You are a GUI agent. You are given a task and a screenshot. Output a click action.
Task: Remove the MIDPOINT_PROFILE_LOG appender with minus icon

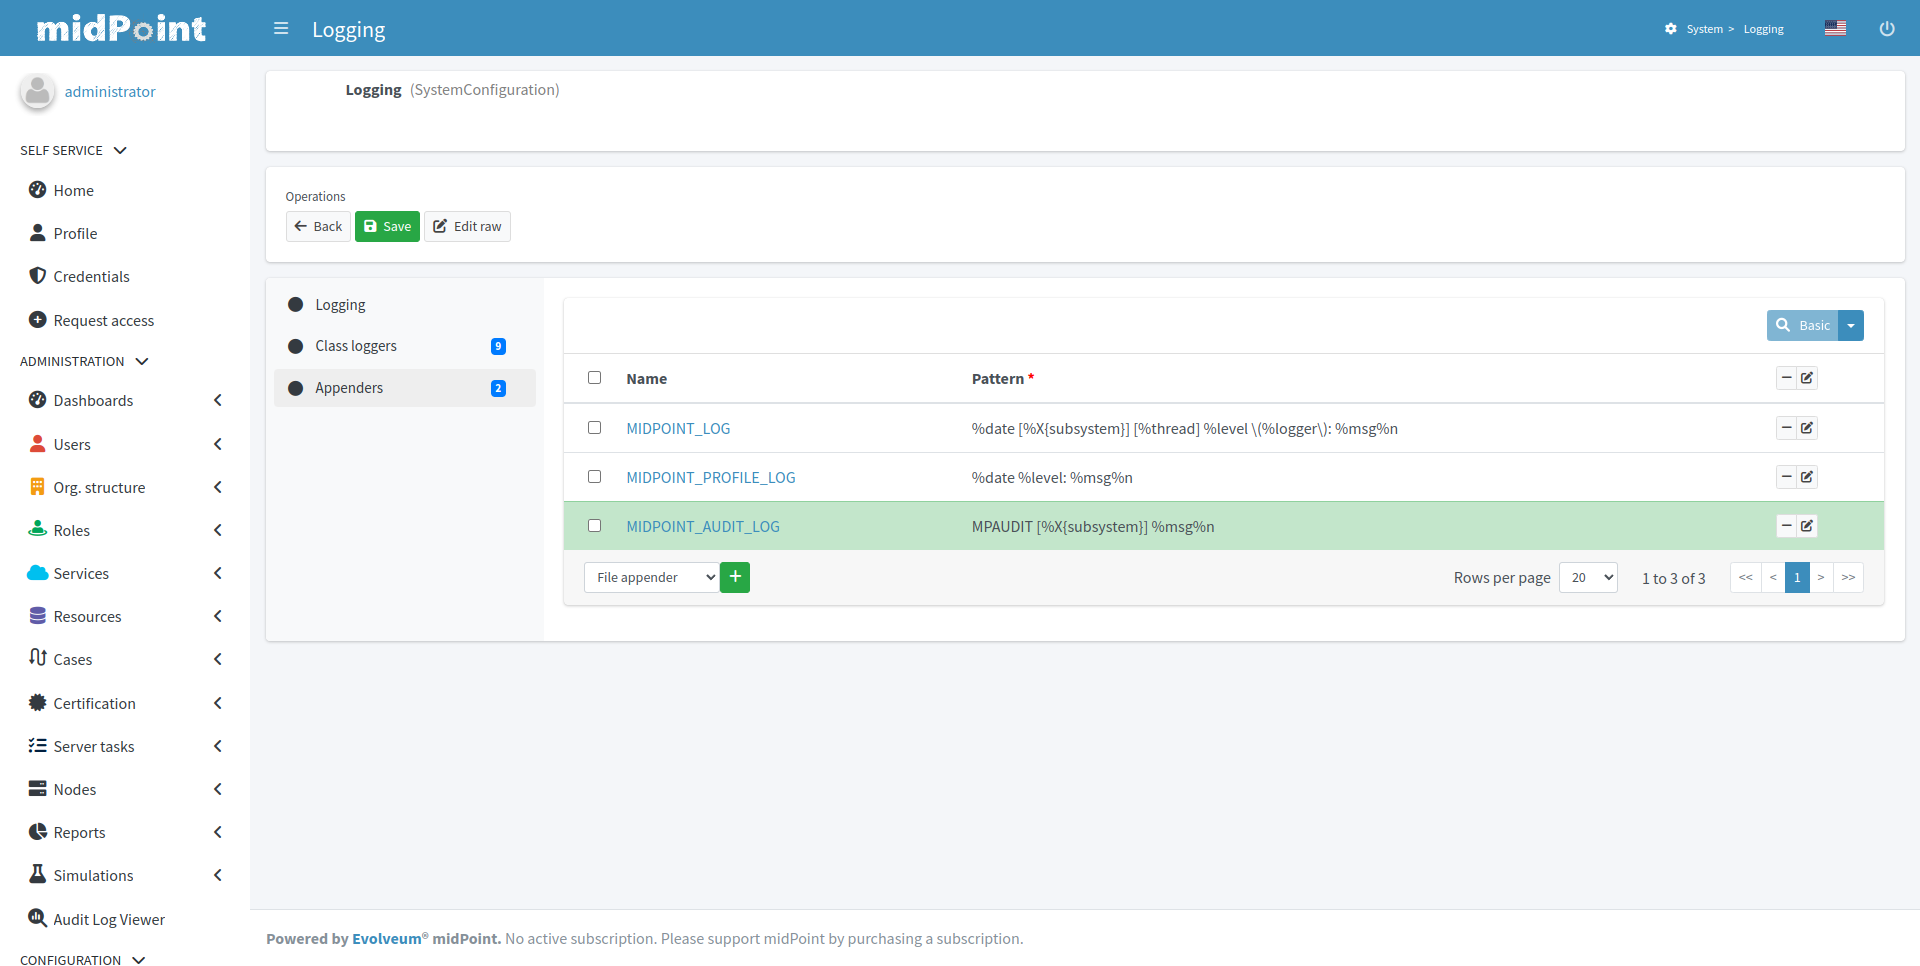(x=1787, y=477)
